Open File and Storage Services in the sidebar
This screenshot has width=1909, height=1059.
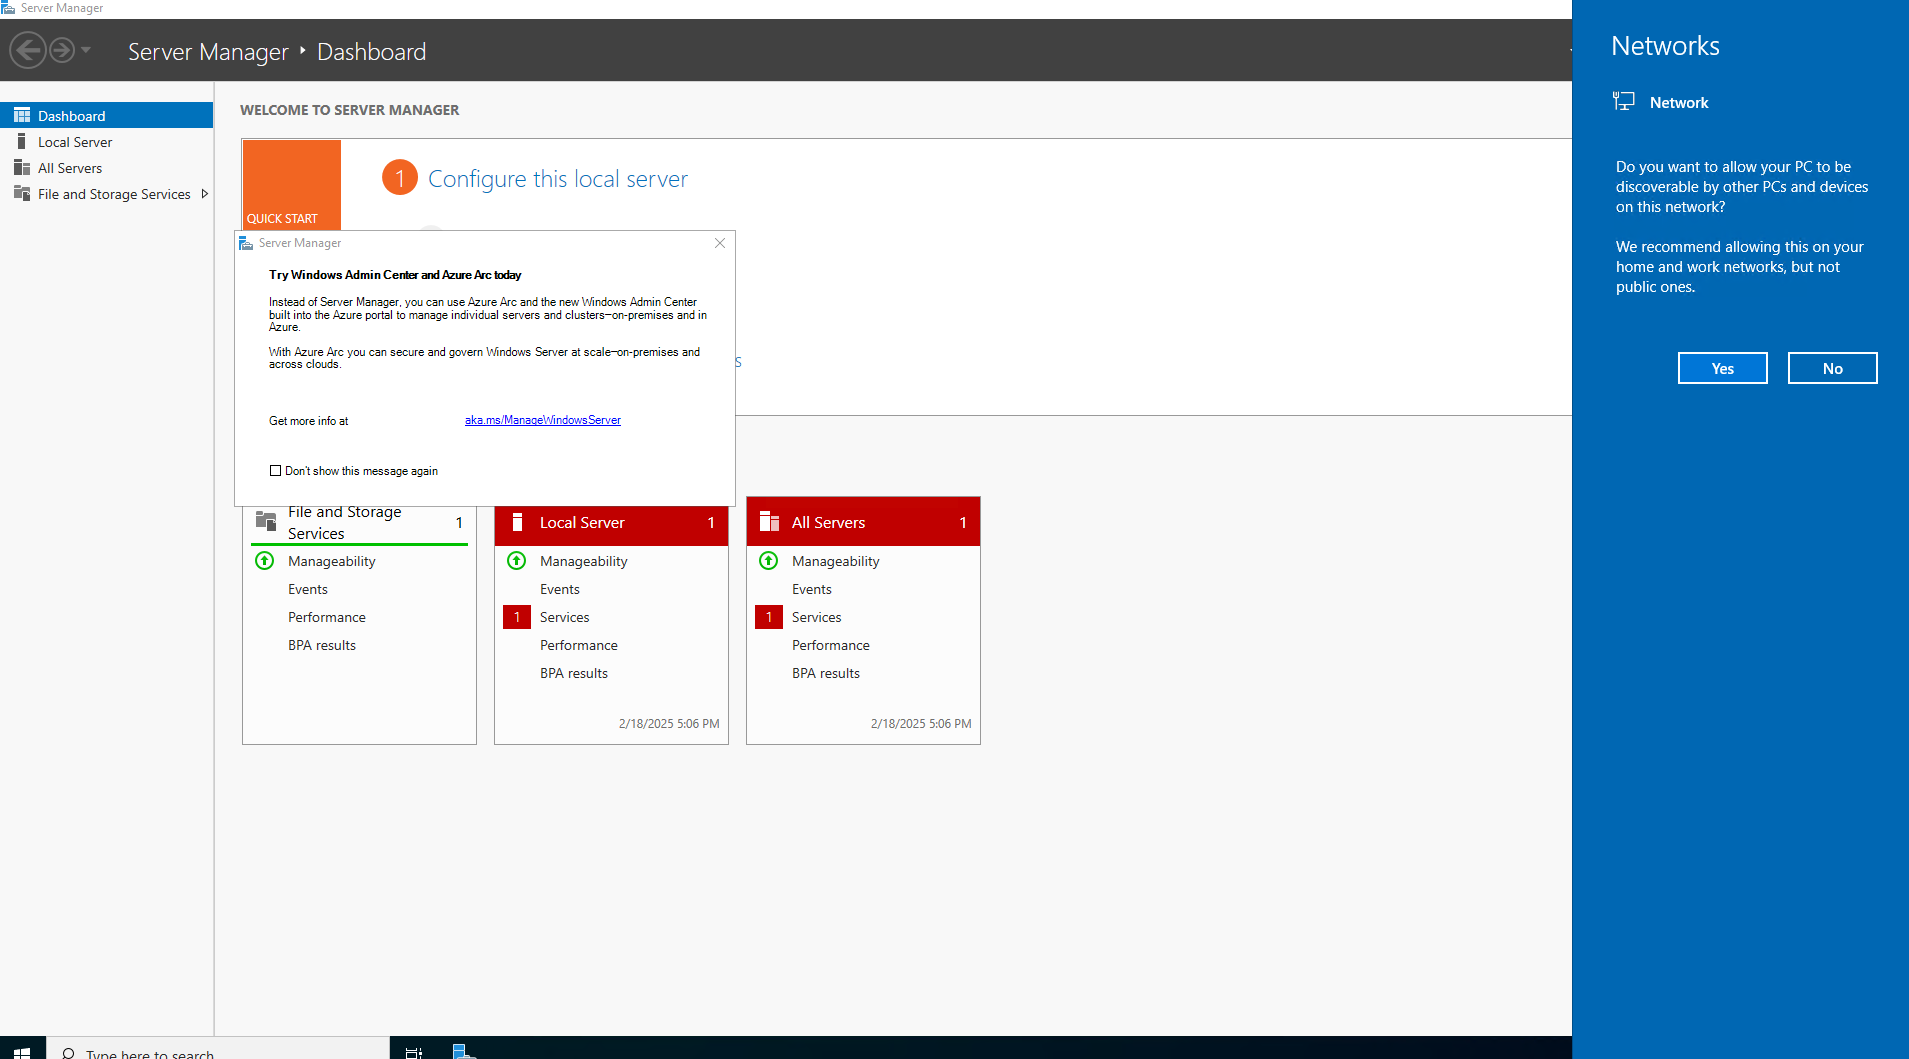(x=114, y=194)
